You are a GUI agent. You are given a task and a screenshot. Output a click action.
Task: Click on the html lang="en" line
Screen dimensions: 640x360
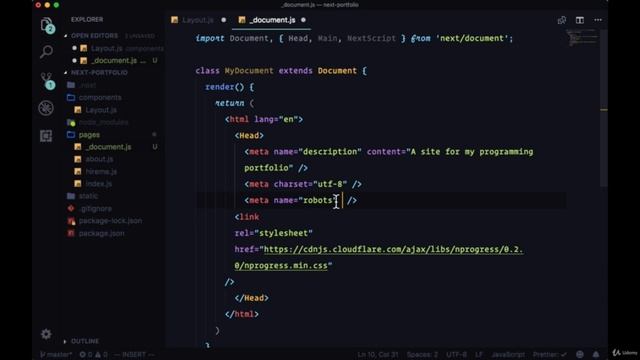[x=264, y=119]
